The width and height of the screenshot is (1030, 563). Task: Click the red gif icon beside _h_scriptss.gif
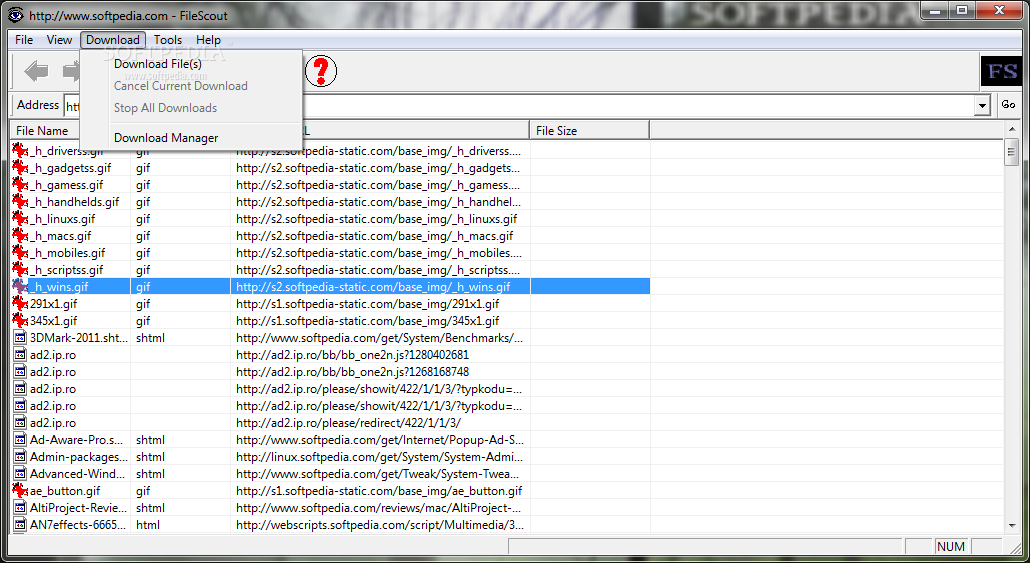pos(20,270)
